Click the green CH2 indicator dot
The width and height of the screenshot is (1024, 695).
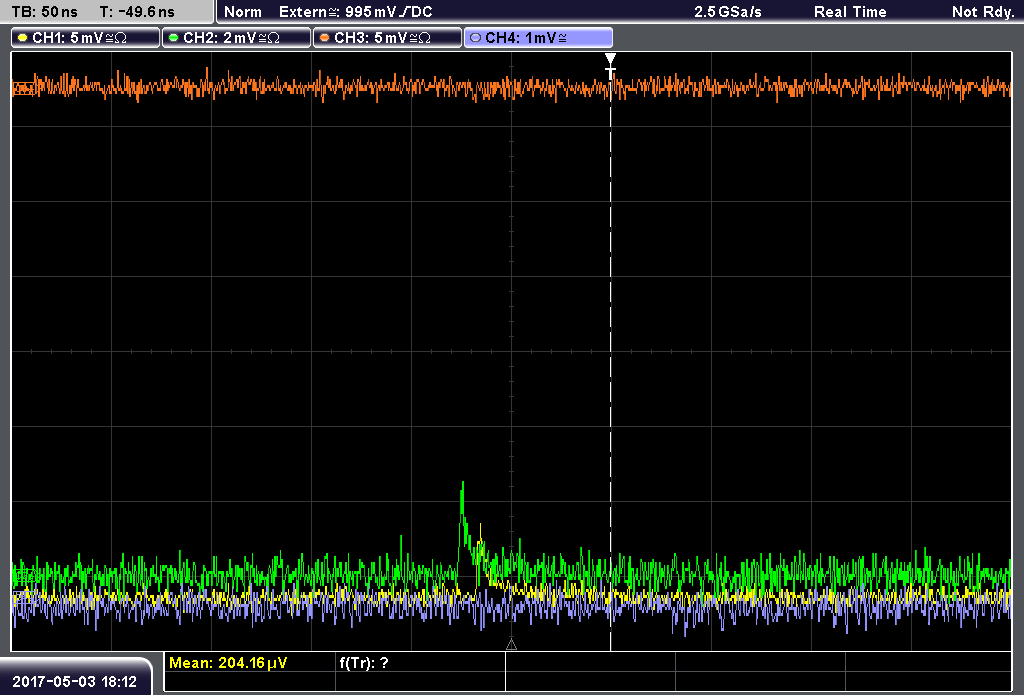174,38
